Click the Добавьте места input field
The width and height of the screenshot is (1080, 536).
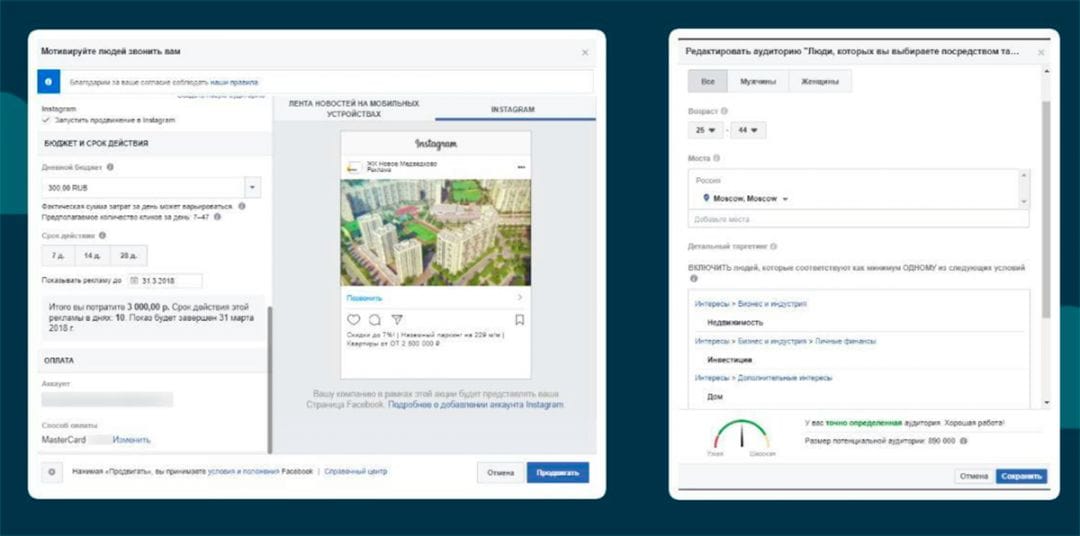pyautogui.click(x=858, y=219)
